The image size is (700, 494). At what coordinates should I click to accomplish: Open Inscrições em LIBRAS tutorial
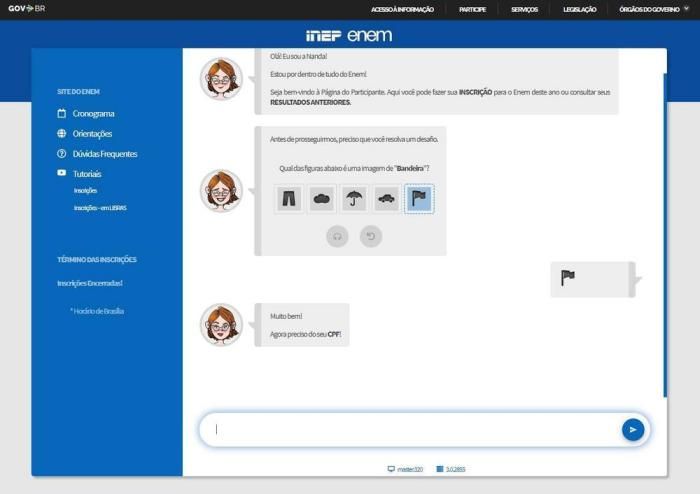click(x=100, y=208)
